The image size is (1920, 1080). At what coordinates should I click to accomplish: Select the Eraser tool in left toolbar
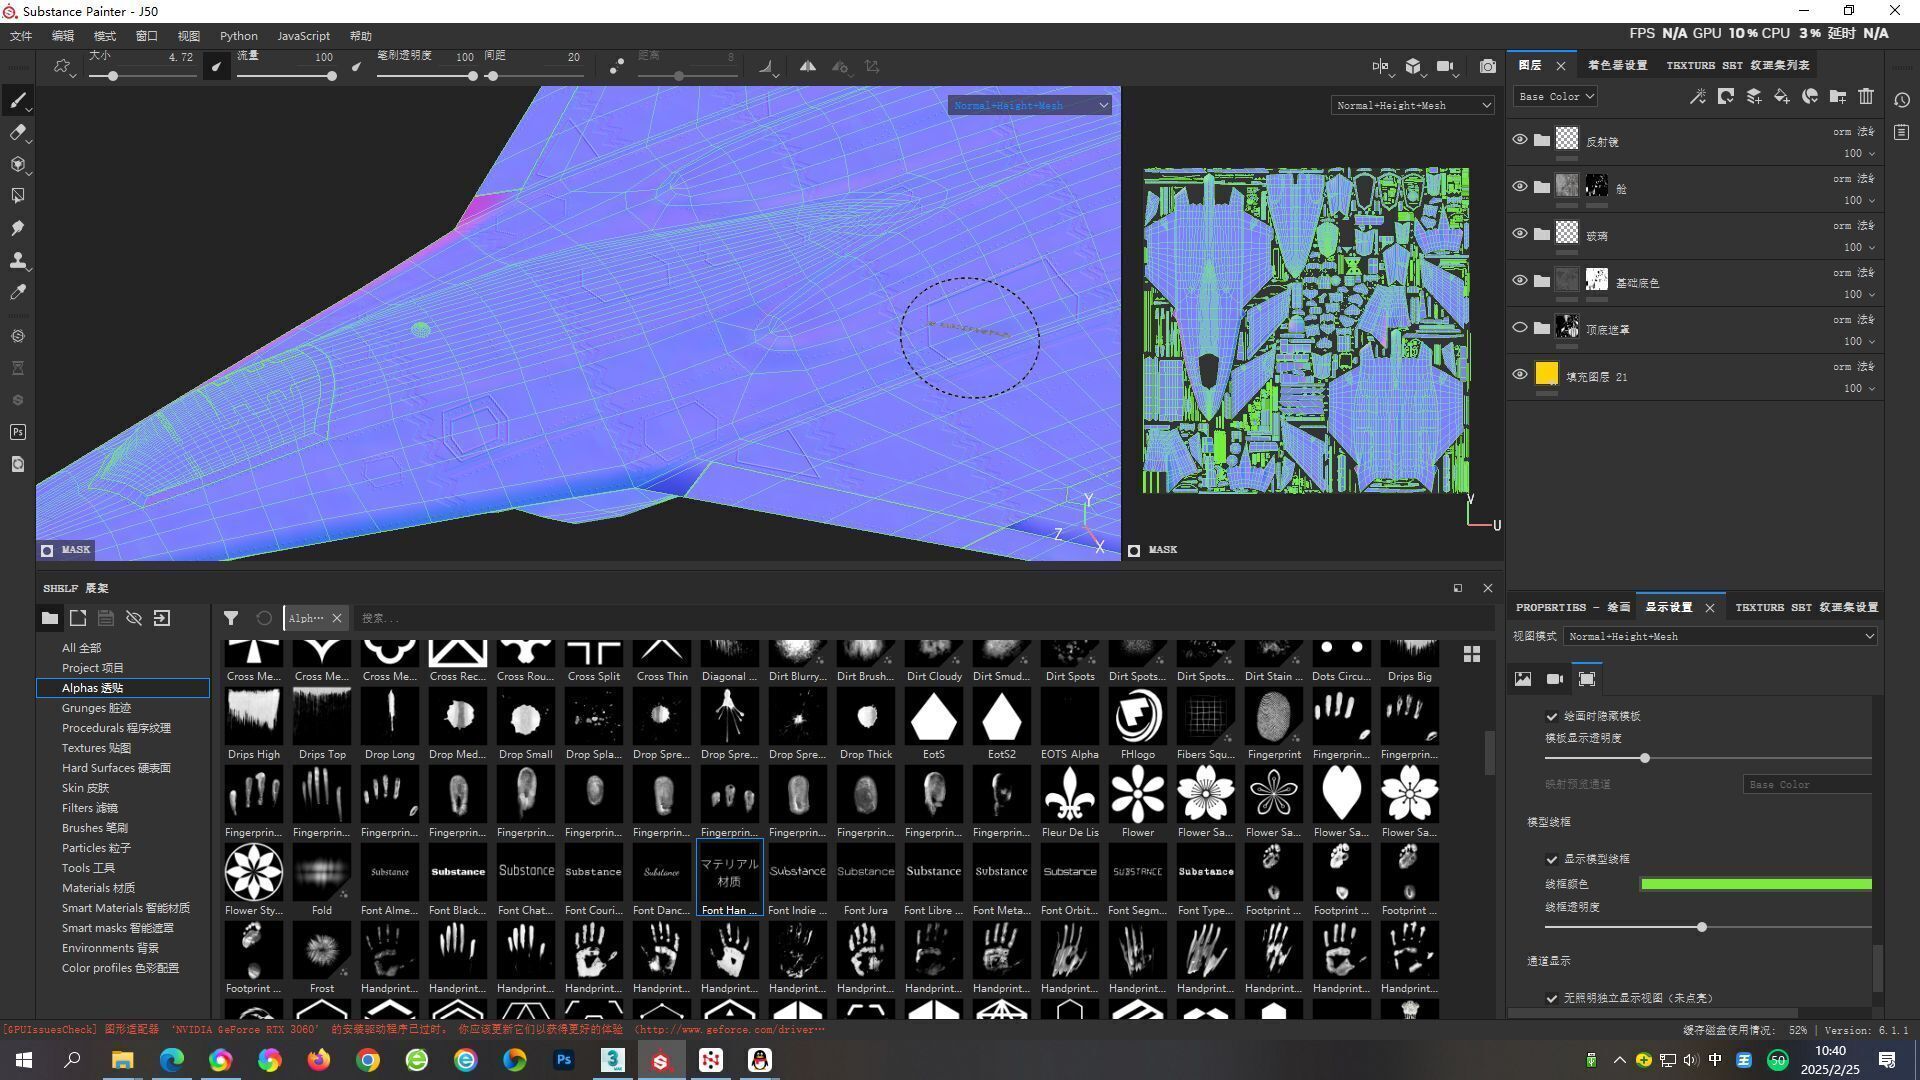(17, 132)
